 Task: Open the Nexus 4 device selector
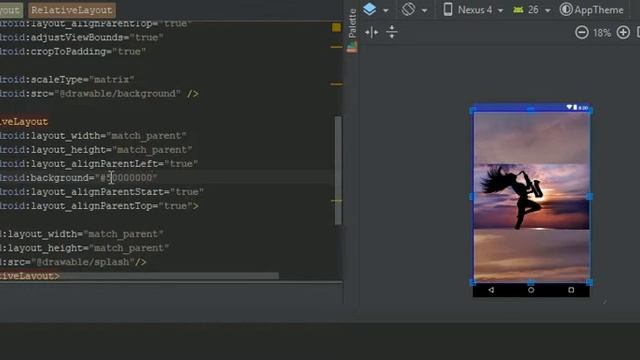tap(473, 10)
